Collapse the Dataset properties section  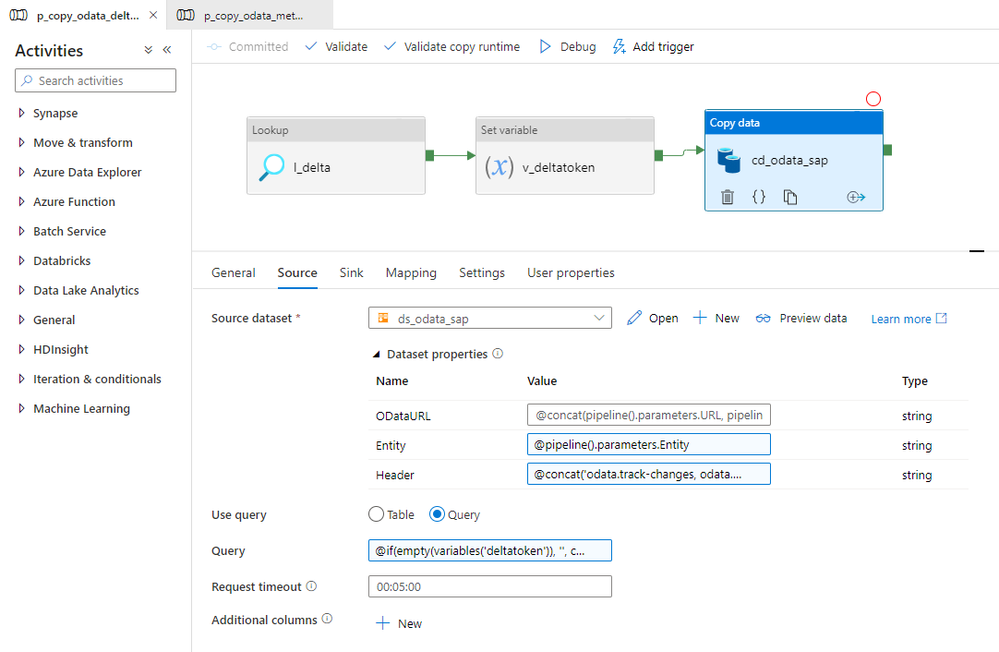(377, 354)
